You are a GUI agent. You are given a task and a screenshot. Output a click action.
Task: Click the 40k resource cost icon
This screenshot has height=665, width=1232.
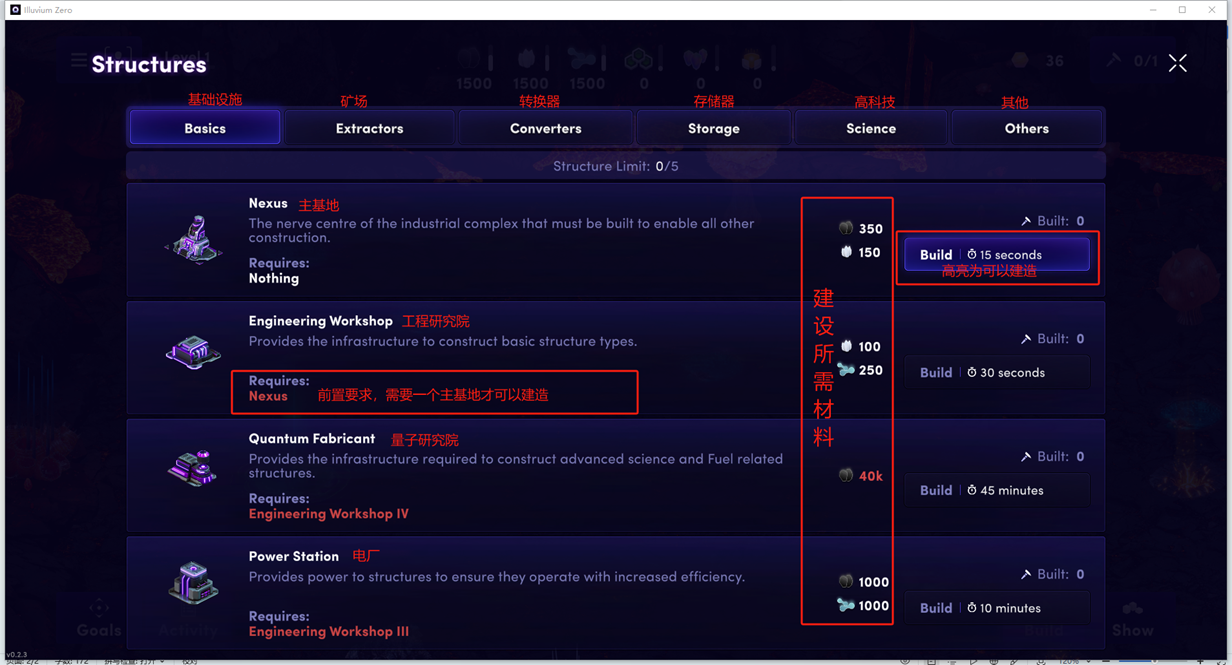click(846, 476)
